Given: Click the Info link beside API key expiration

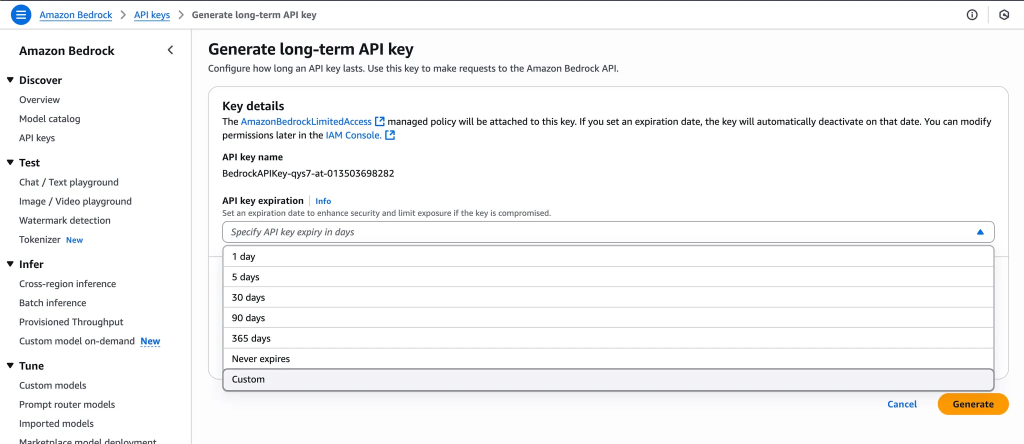Looking at the screenshot, I should pos(323,201).
